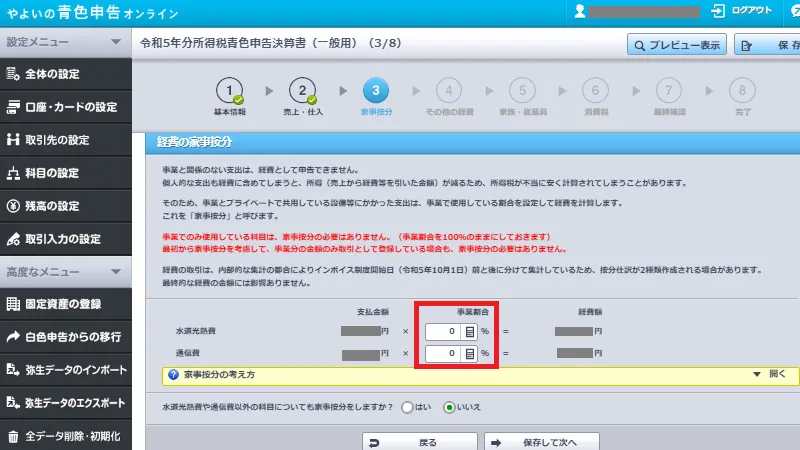Click the 経費の家事按分 section header
Image resolution: width=800 pixels, height=450 pixels.
(472, 142)
